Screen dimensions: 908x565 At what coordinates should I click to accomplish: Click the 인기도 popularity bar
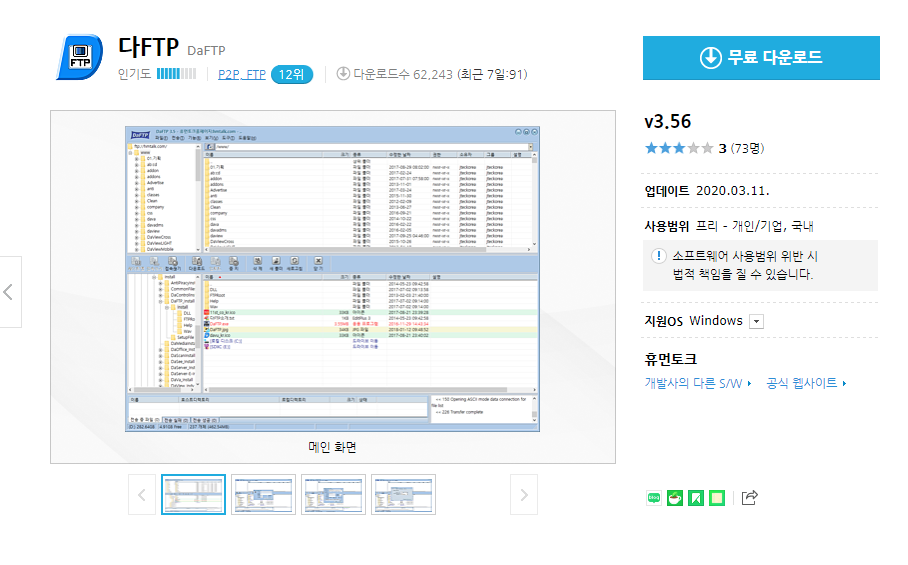tap(177, 74)
